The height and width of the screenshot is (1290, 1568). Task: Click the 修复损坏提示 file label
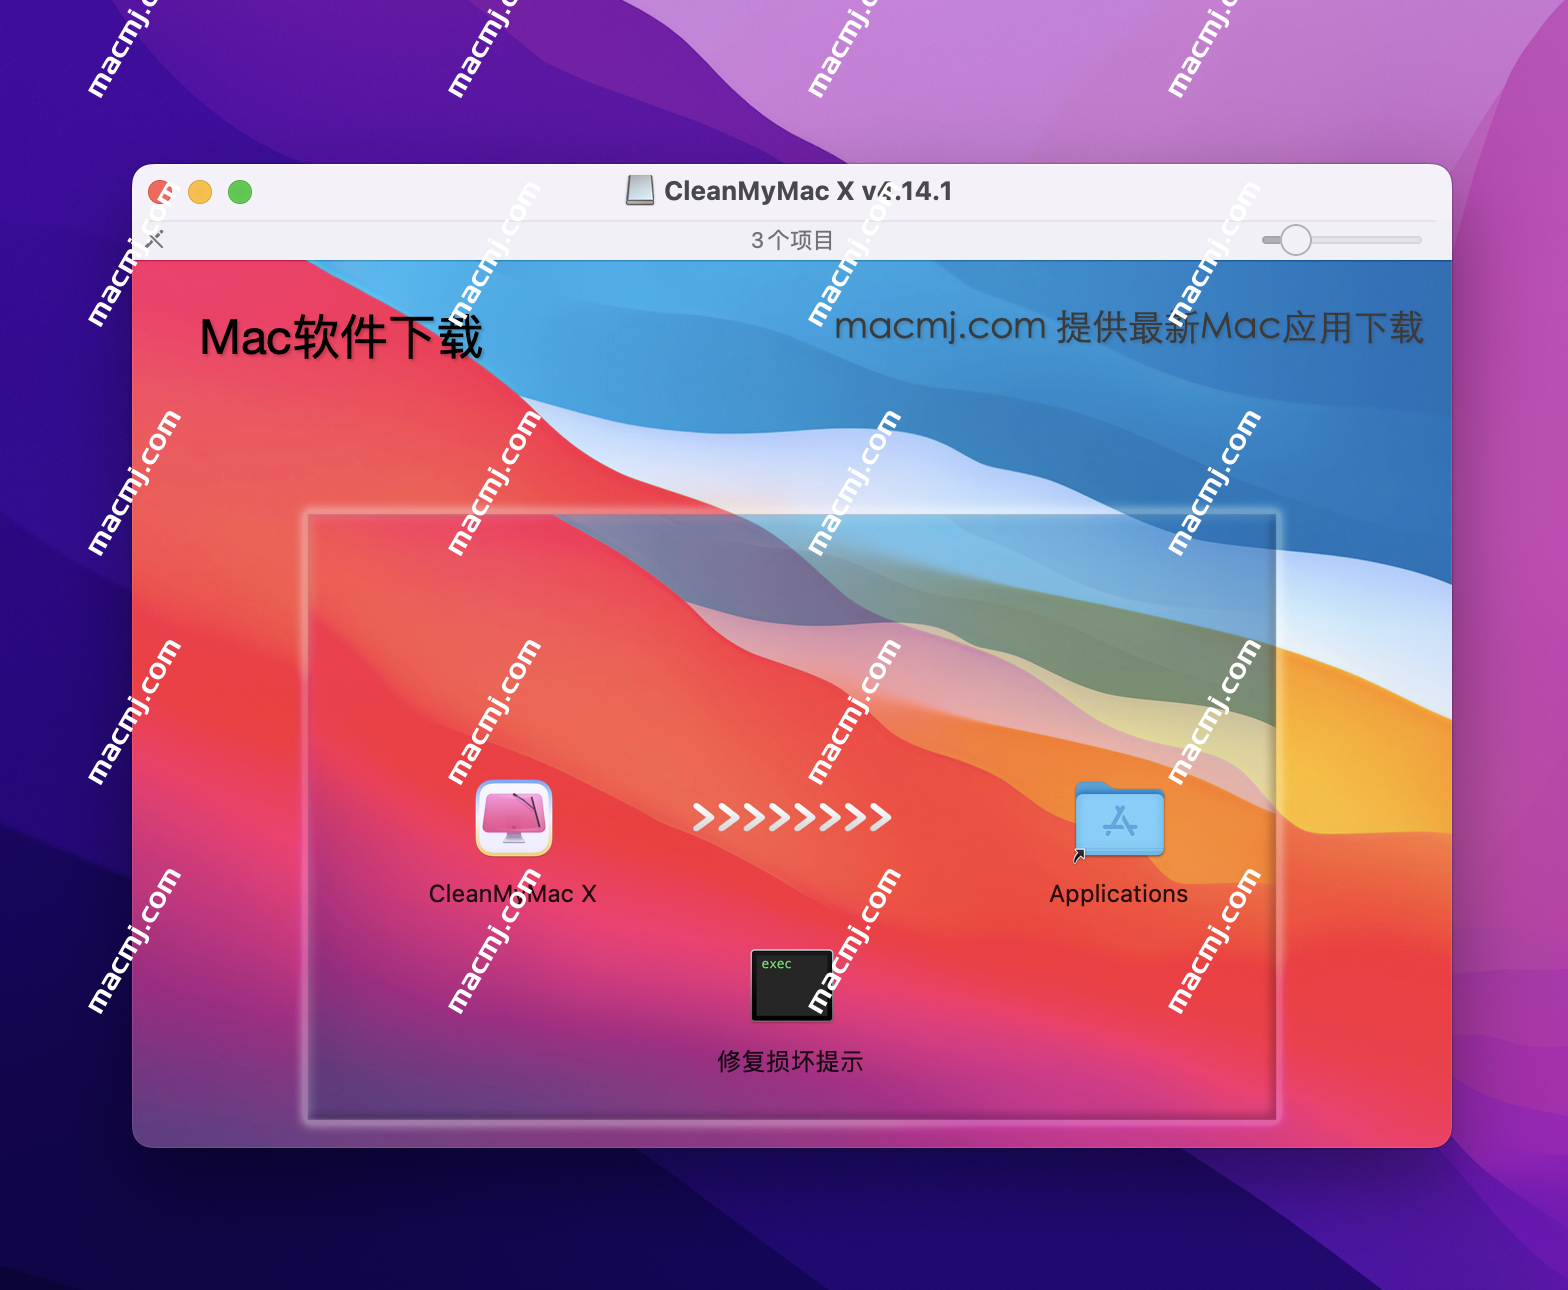tap(791, 1061)
